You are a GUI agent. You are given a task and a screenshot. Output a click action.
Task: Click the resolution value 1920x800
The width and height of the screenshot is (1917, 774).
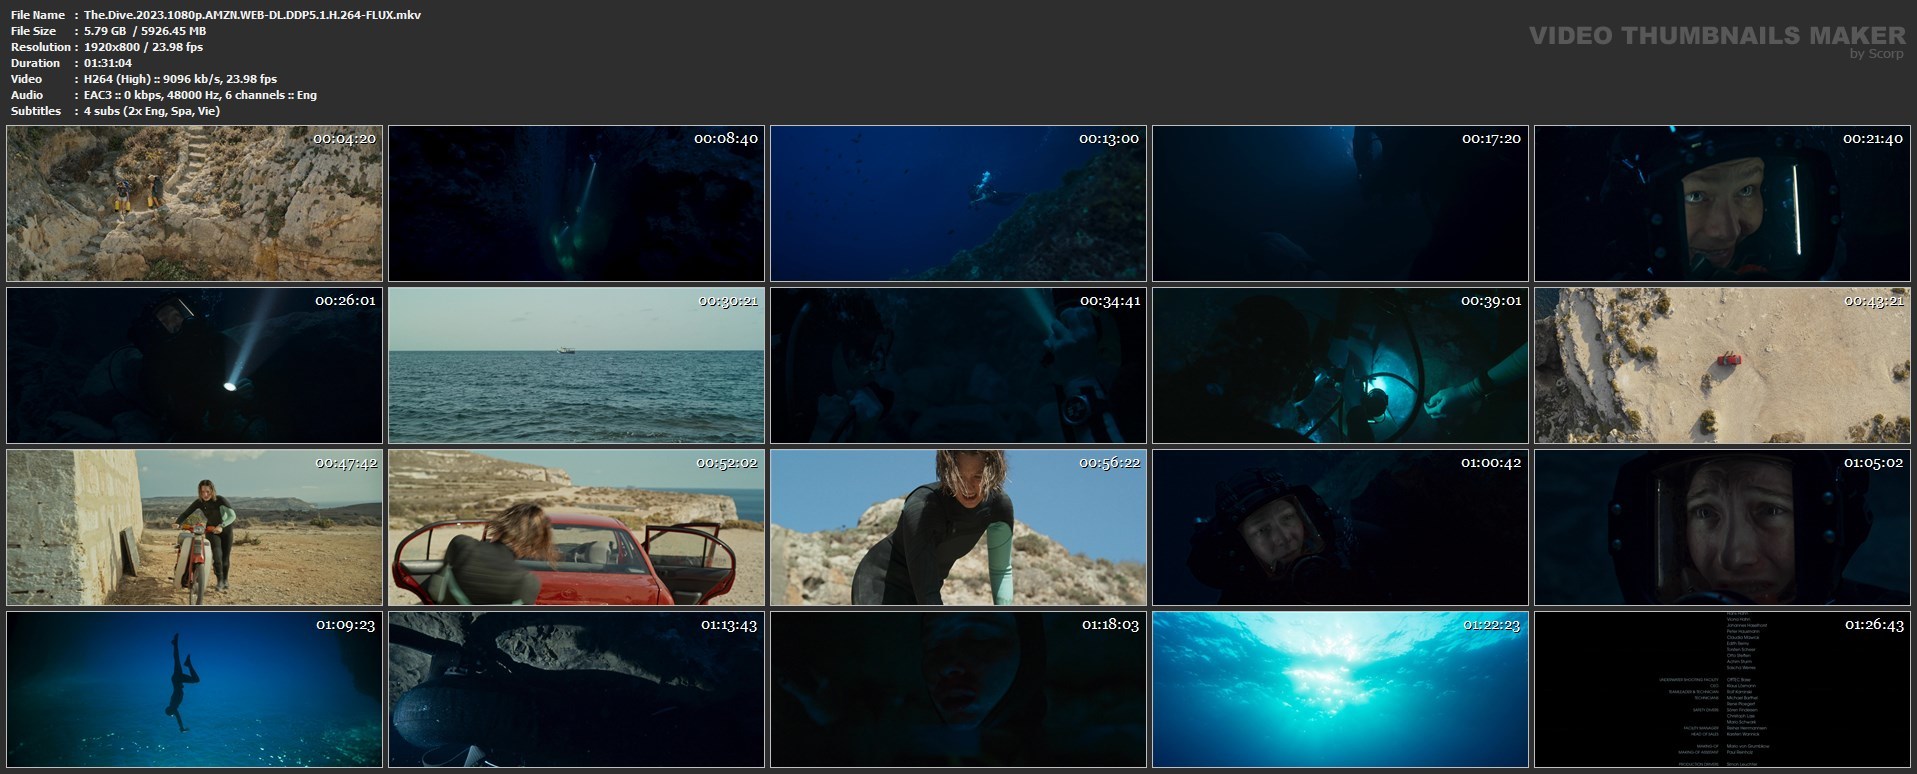[x=143, y=47]
